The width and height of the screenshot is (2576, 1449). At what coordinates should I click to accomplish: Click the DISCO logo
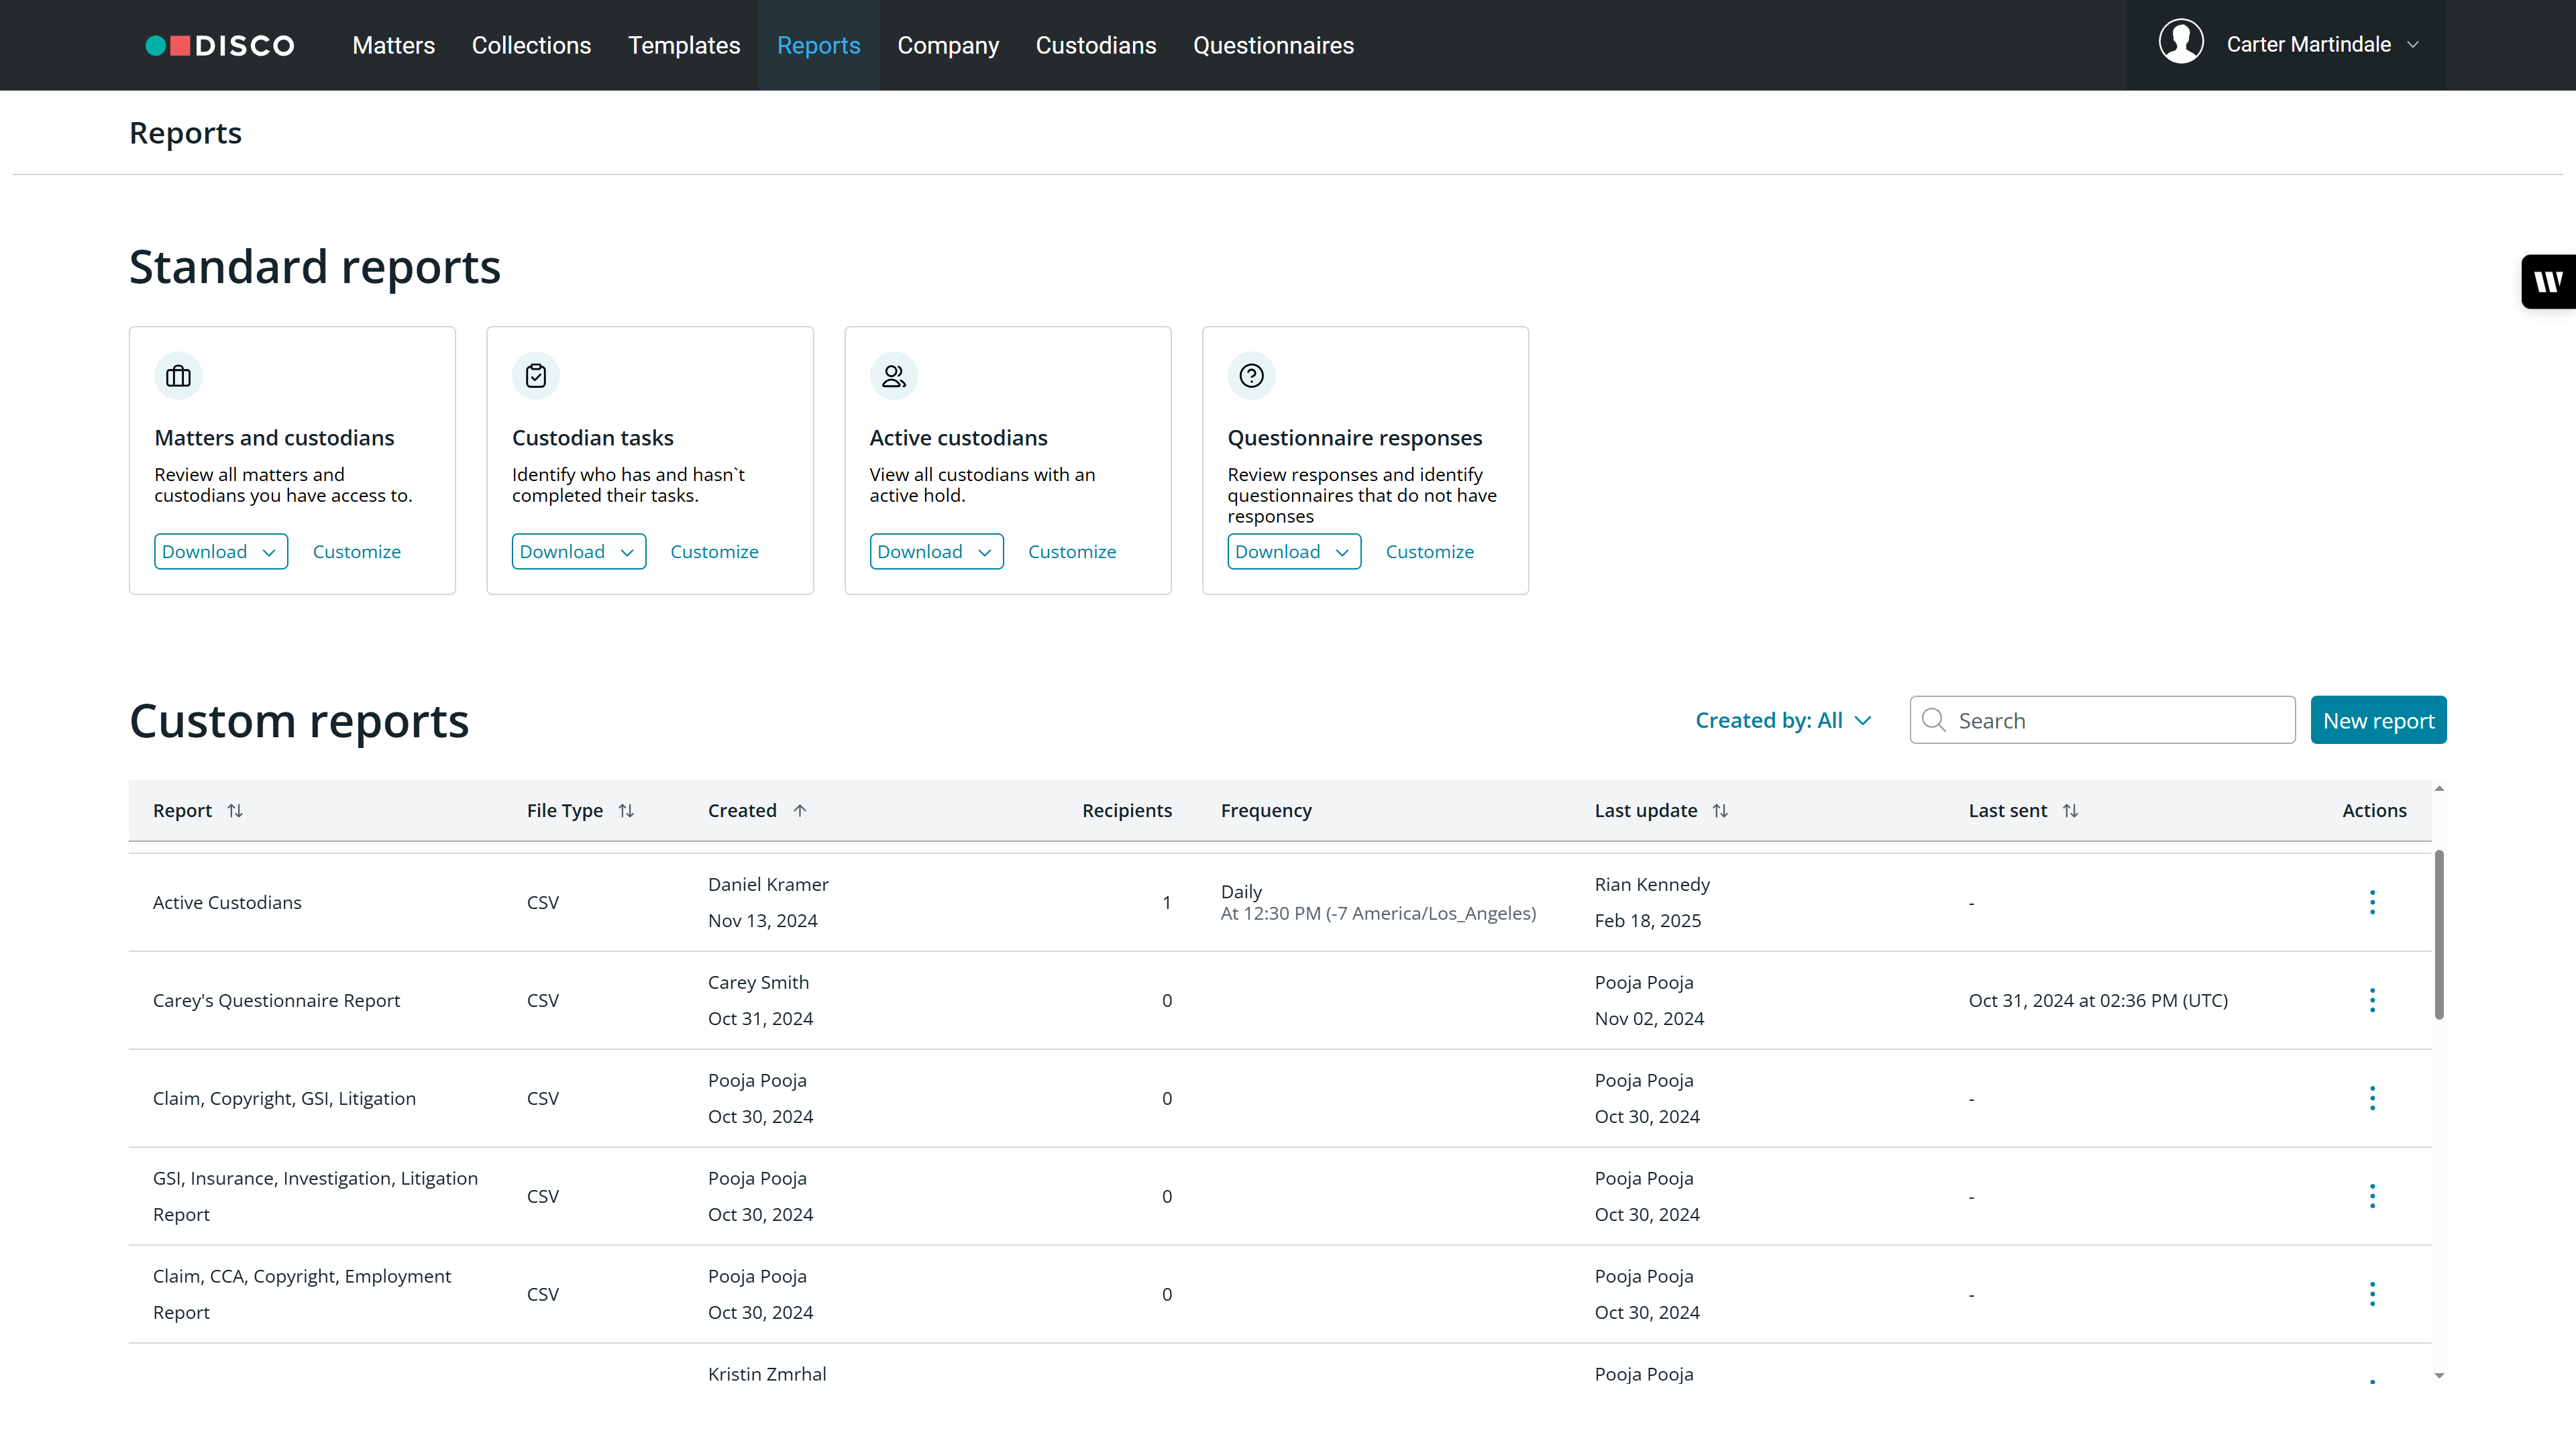[x=220, y=45]
